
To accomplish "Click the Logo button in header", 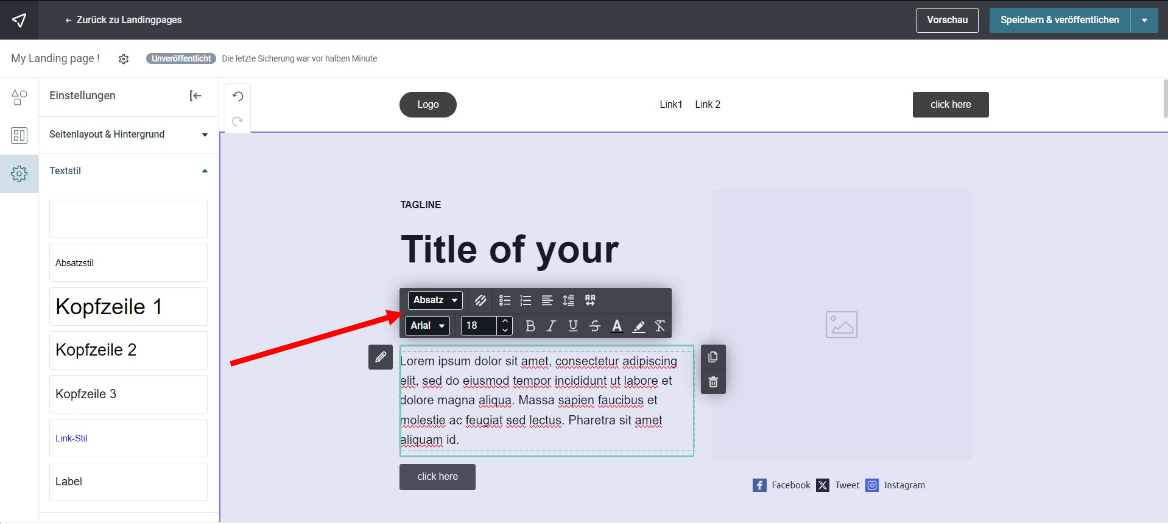I will pos(428,105).
